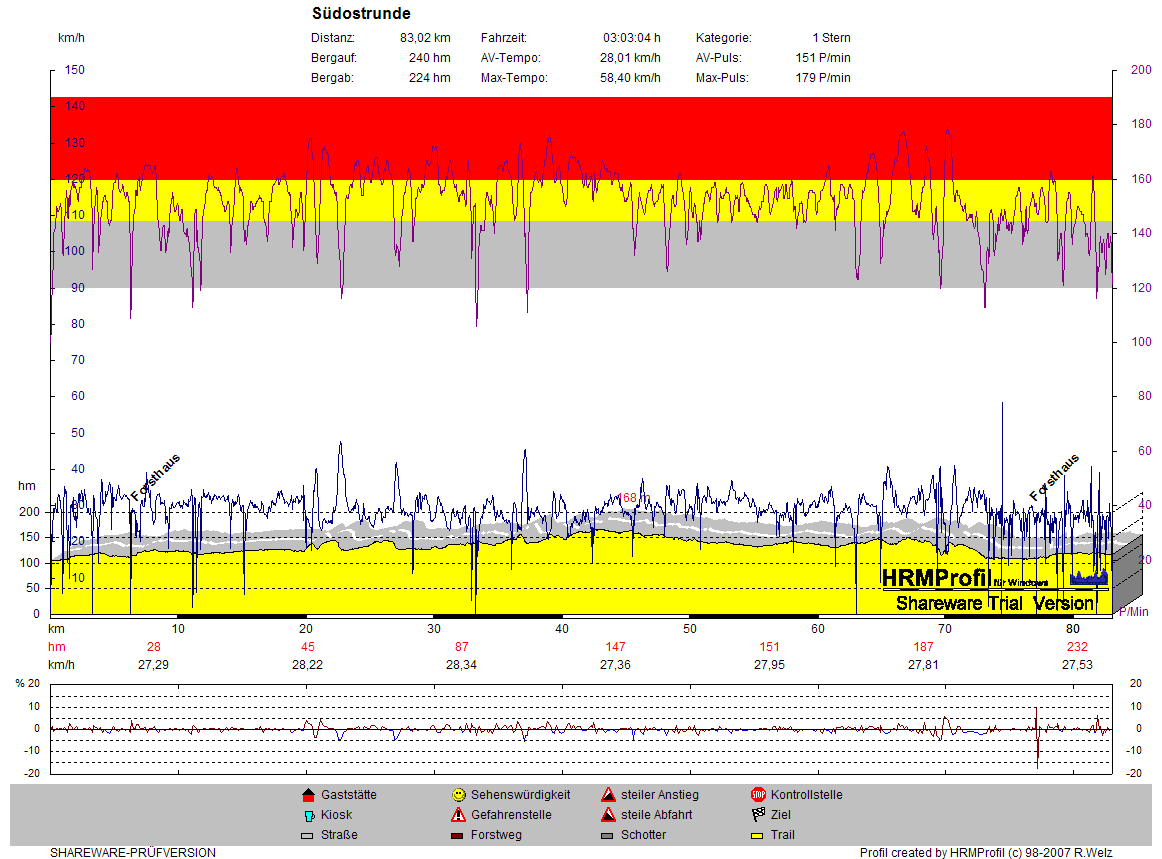Click the first Forsthaus waypoint label

156,479
